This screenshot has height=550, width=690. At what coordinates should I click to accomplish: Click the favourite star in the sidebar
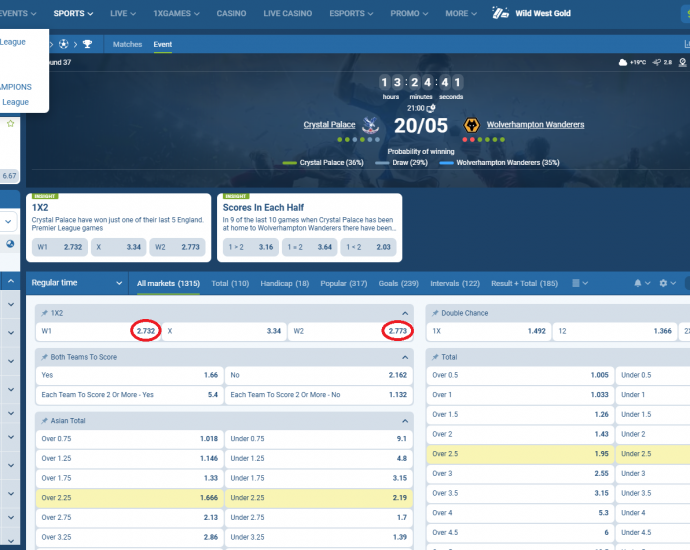point(11,124)
